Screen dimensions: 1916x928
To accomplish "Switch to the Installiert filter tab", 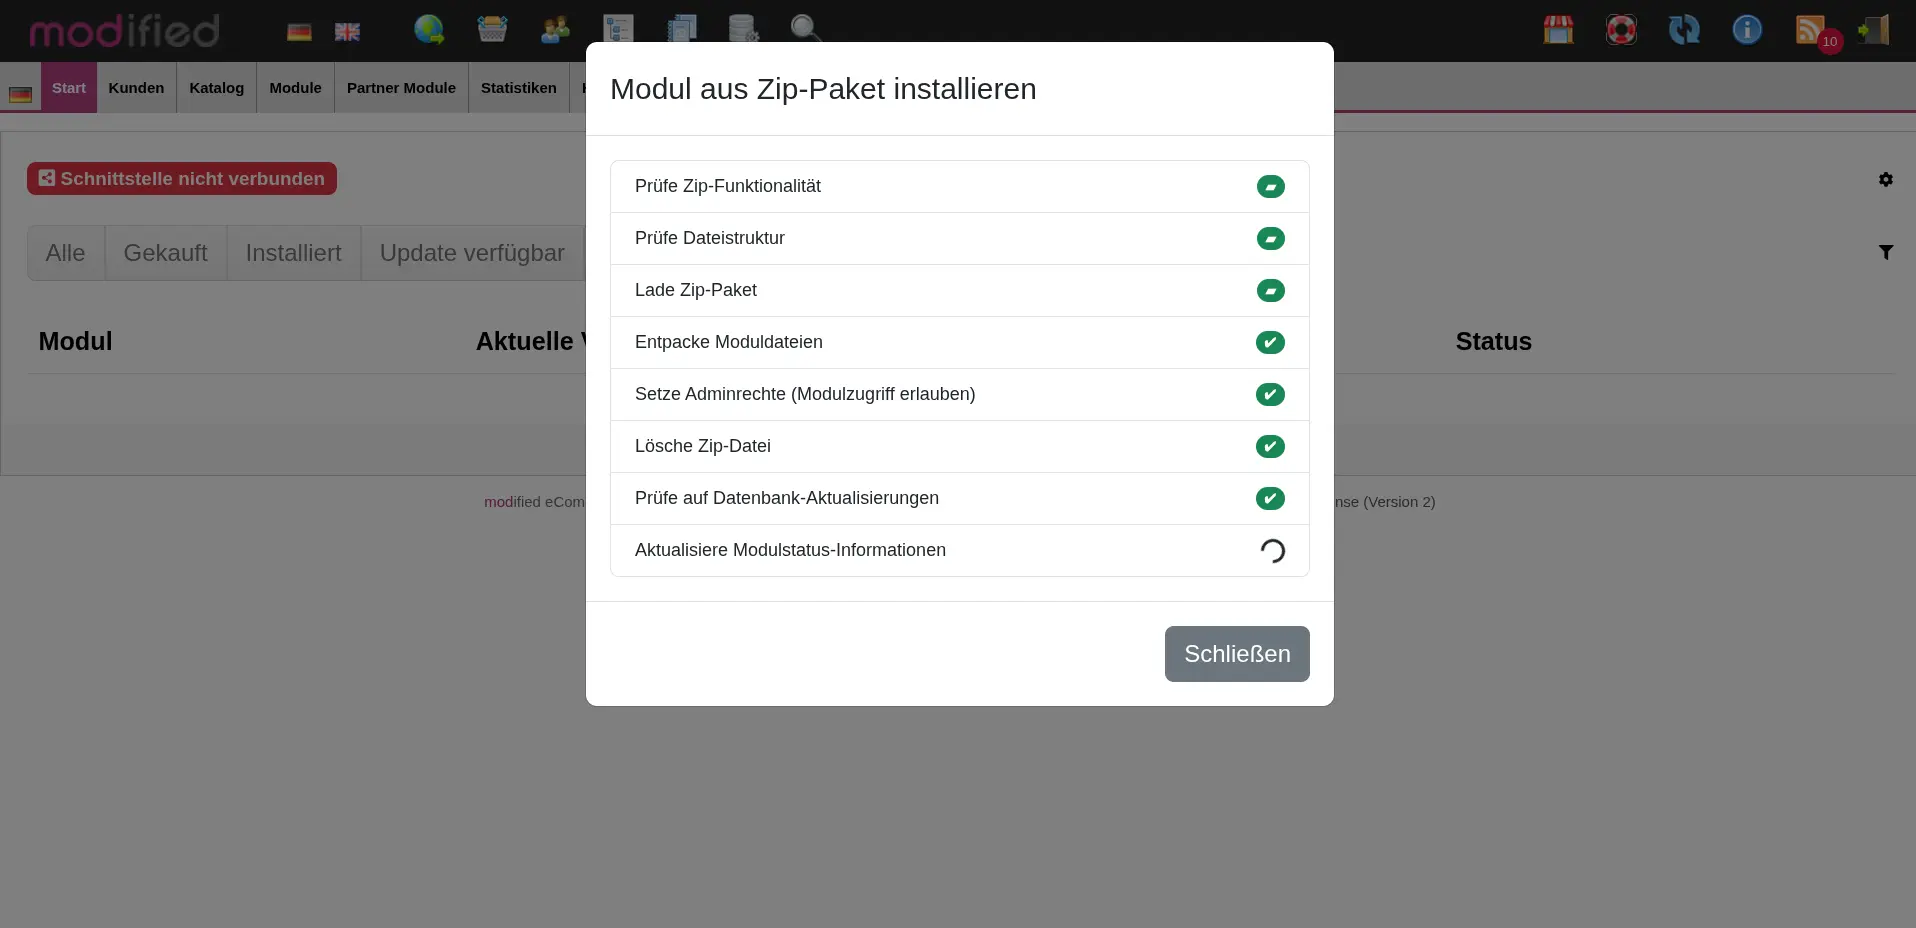I will tap(293, 253).
